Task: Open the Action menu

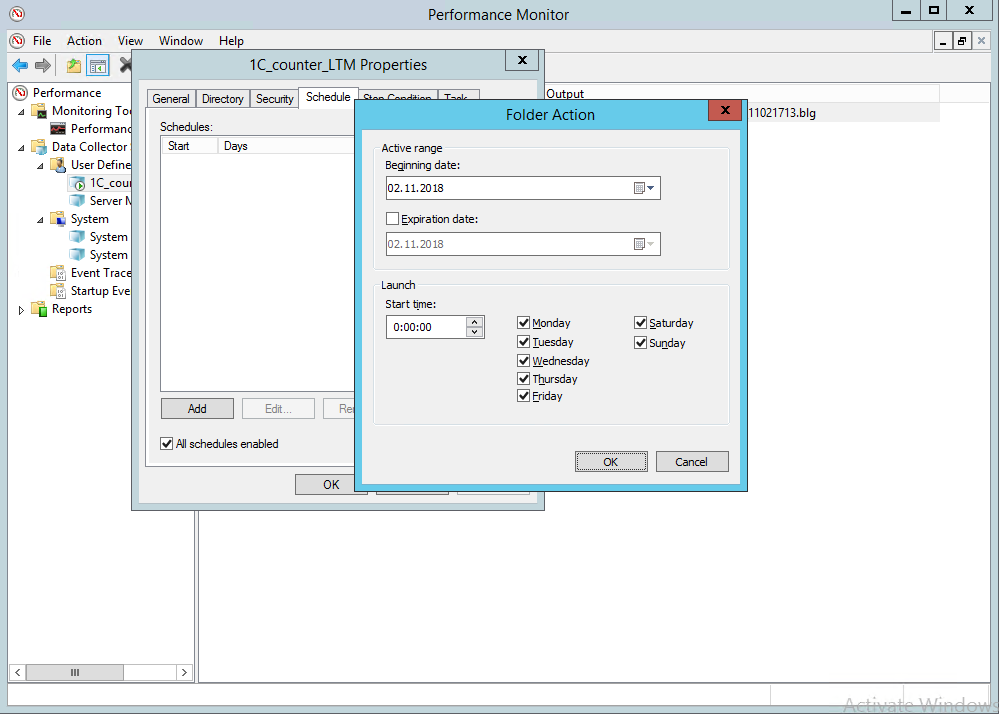Action: tap(84, 41)
